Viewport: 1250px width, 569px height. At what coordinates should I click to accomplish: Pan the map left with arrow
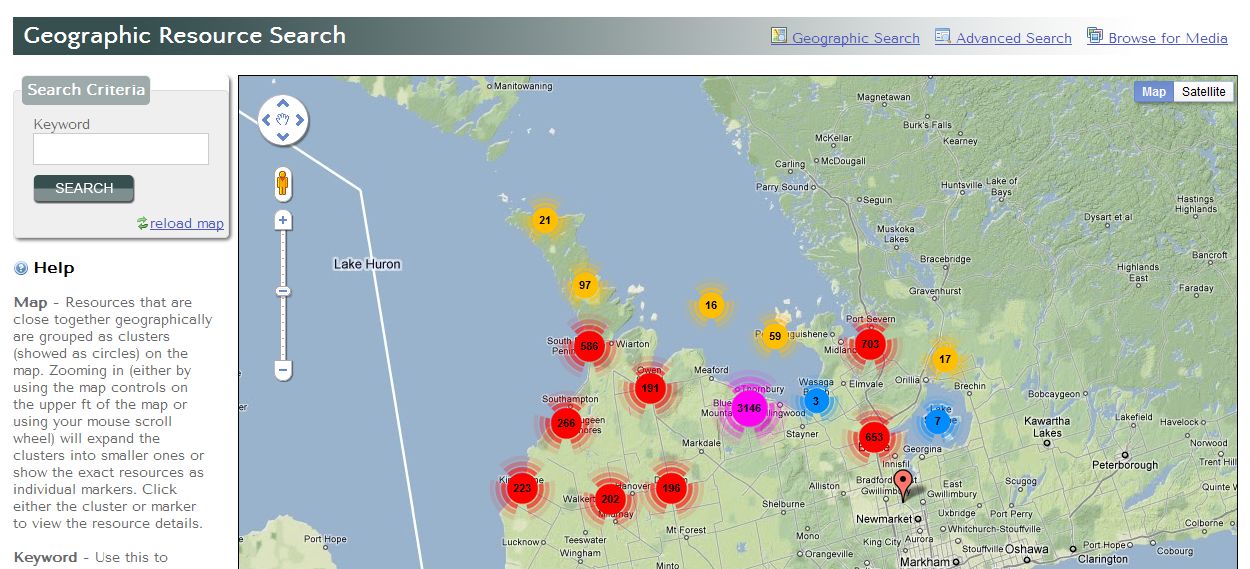pyautogui.click(x=266, y=121)
